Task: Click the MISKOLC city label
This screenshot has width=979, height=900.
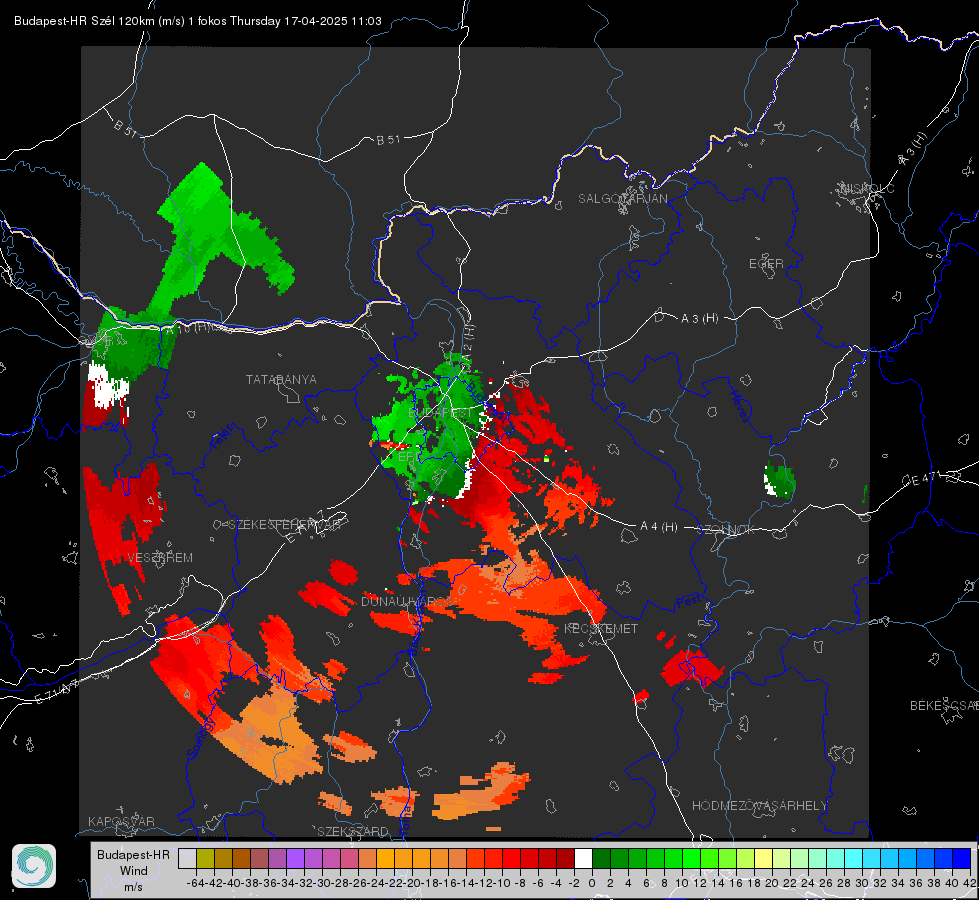Action: tap(867, 188)
